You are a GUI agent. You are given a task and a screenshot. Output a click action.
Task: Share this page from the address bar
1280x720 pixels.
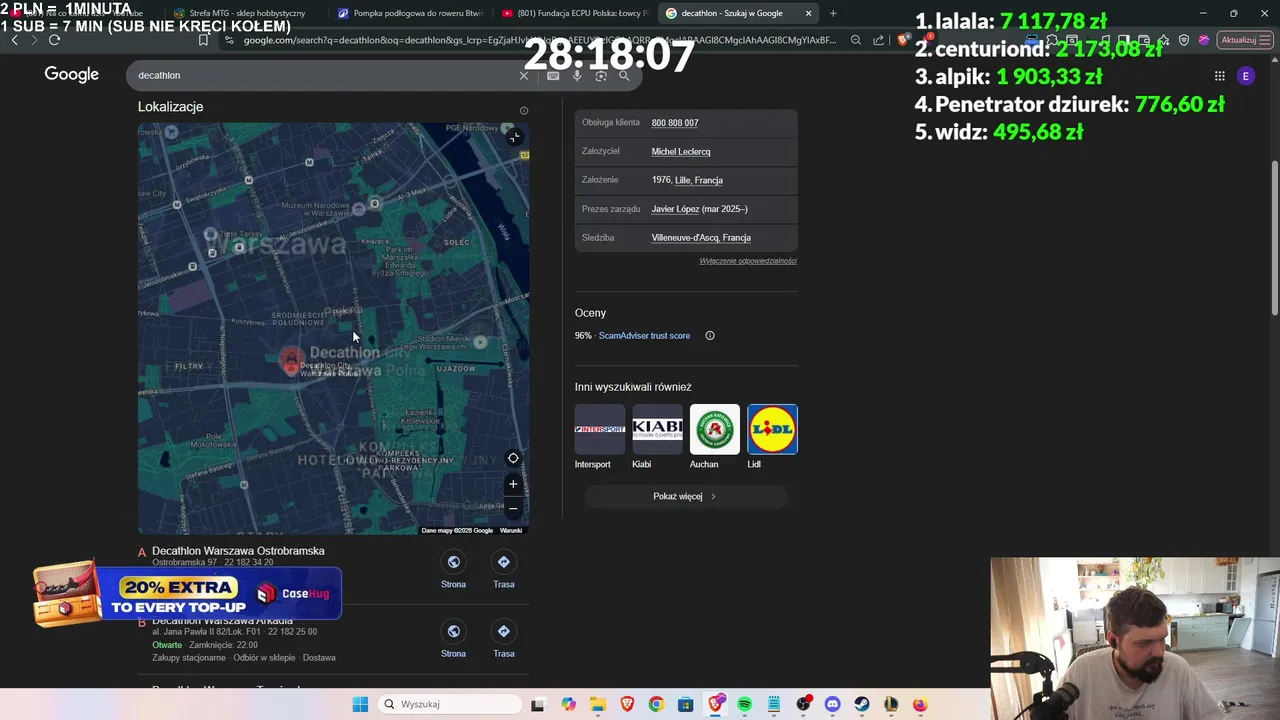[878, 40]
